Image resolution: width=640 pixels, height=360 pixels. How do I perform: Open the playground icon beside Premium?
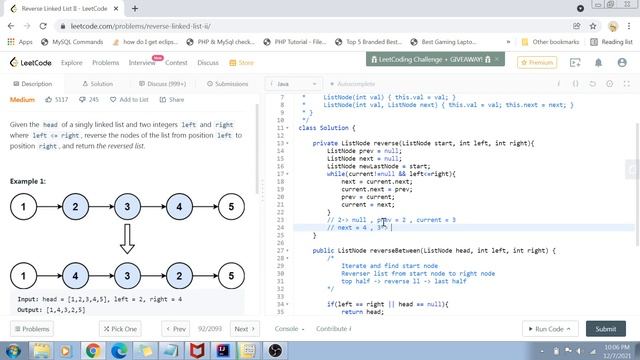point(575,62)
